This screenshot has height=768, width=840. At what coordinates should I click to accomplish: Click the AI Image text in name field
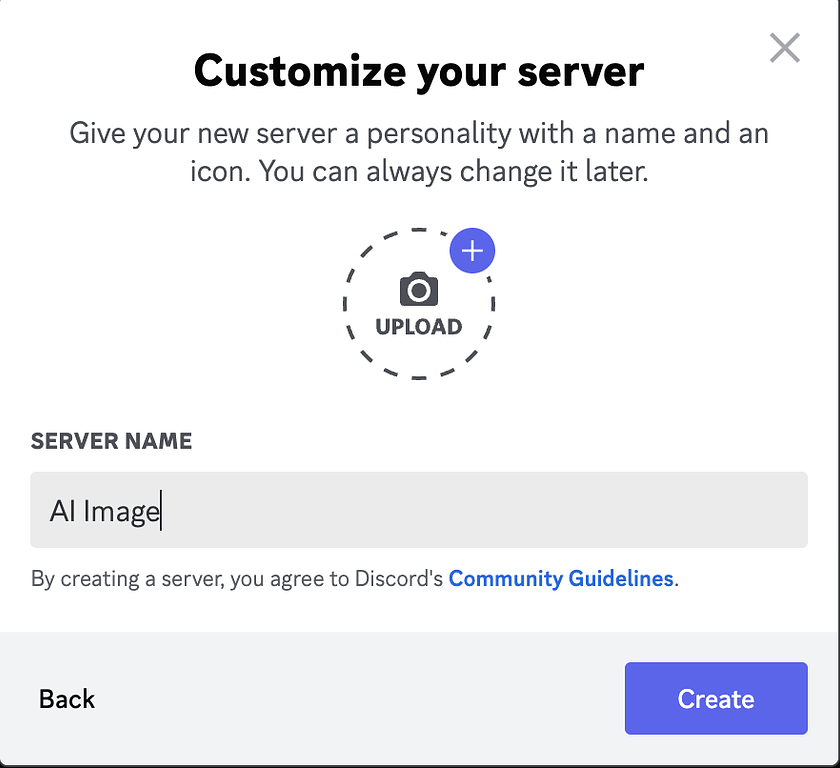click(105, 511)
